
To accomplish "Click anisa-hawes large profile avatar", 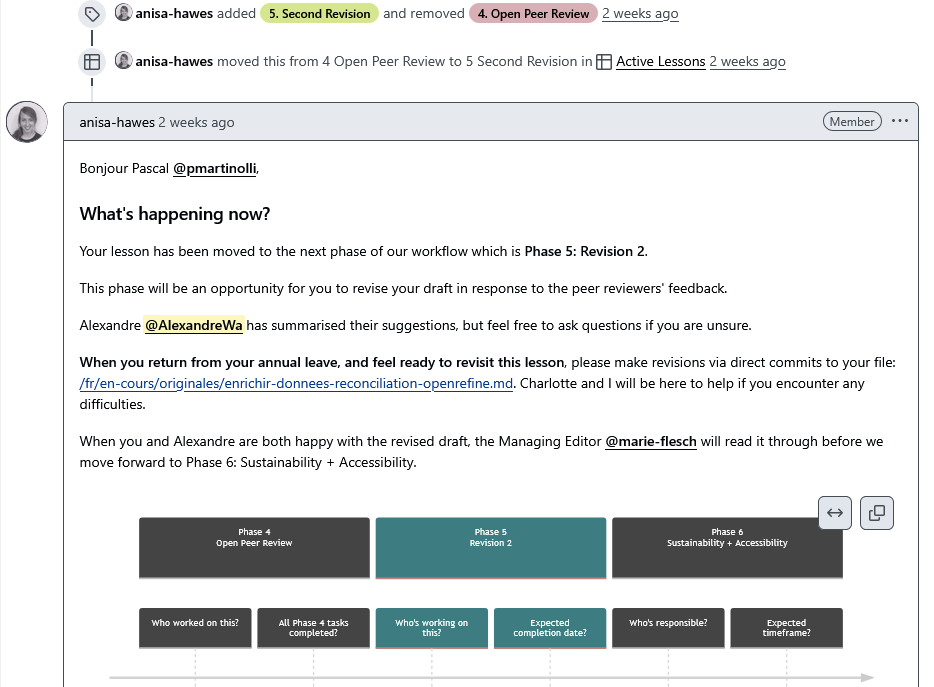I will 27,122.
